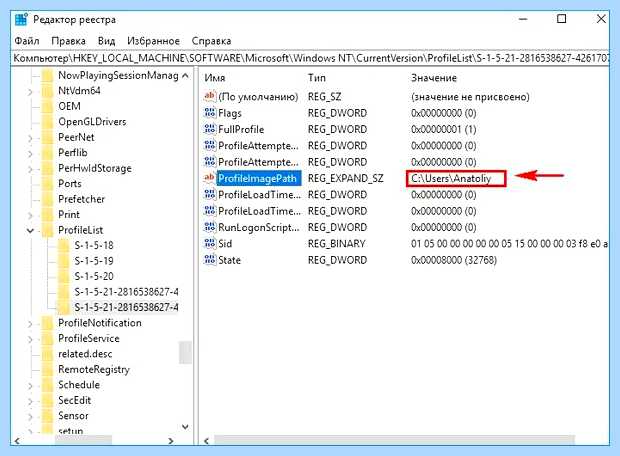The image size is (620, 456).
Task: Click the tree pane scroll up arrow
Action: pyautogui.click(x=185, y=76)
